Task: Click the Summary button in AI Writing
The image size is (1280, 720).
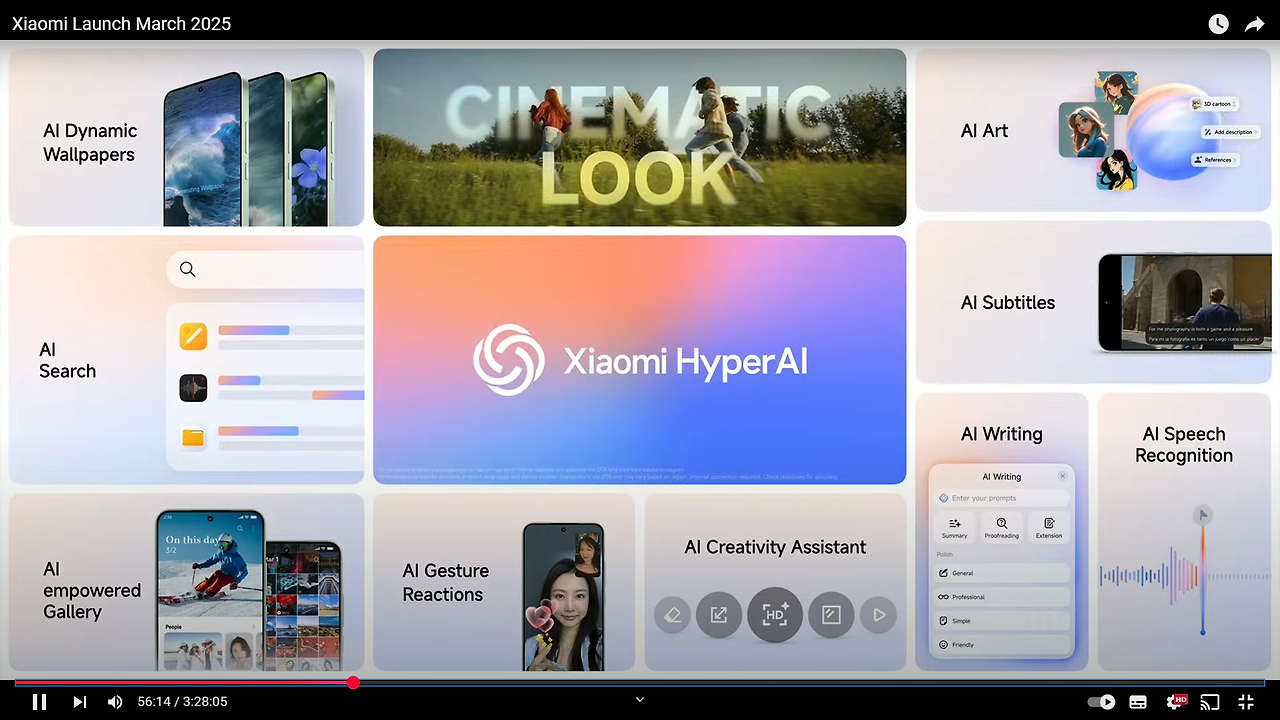Action: point(955,528)
